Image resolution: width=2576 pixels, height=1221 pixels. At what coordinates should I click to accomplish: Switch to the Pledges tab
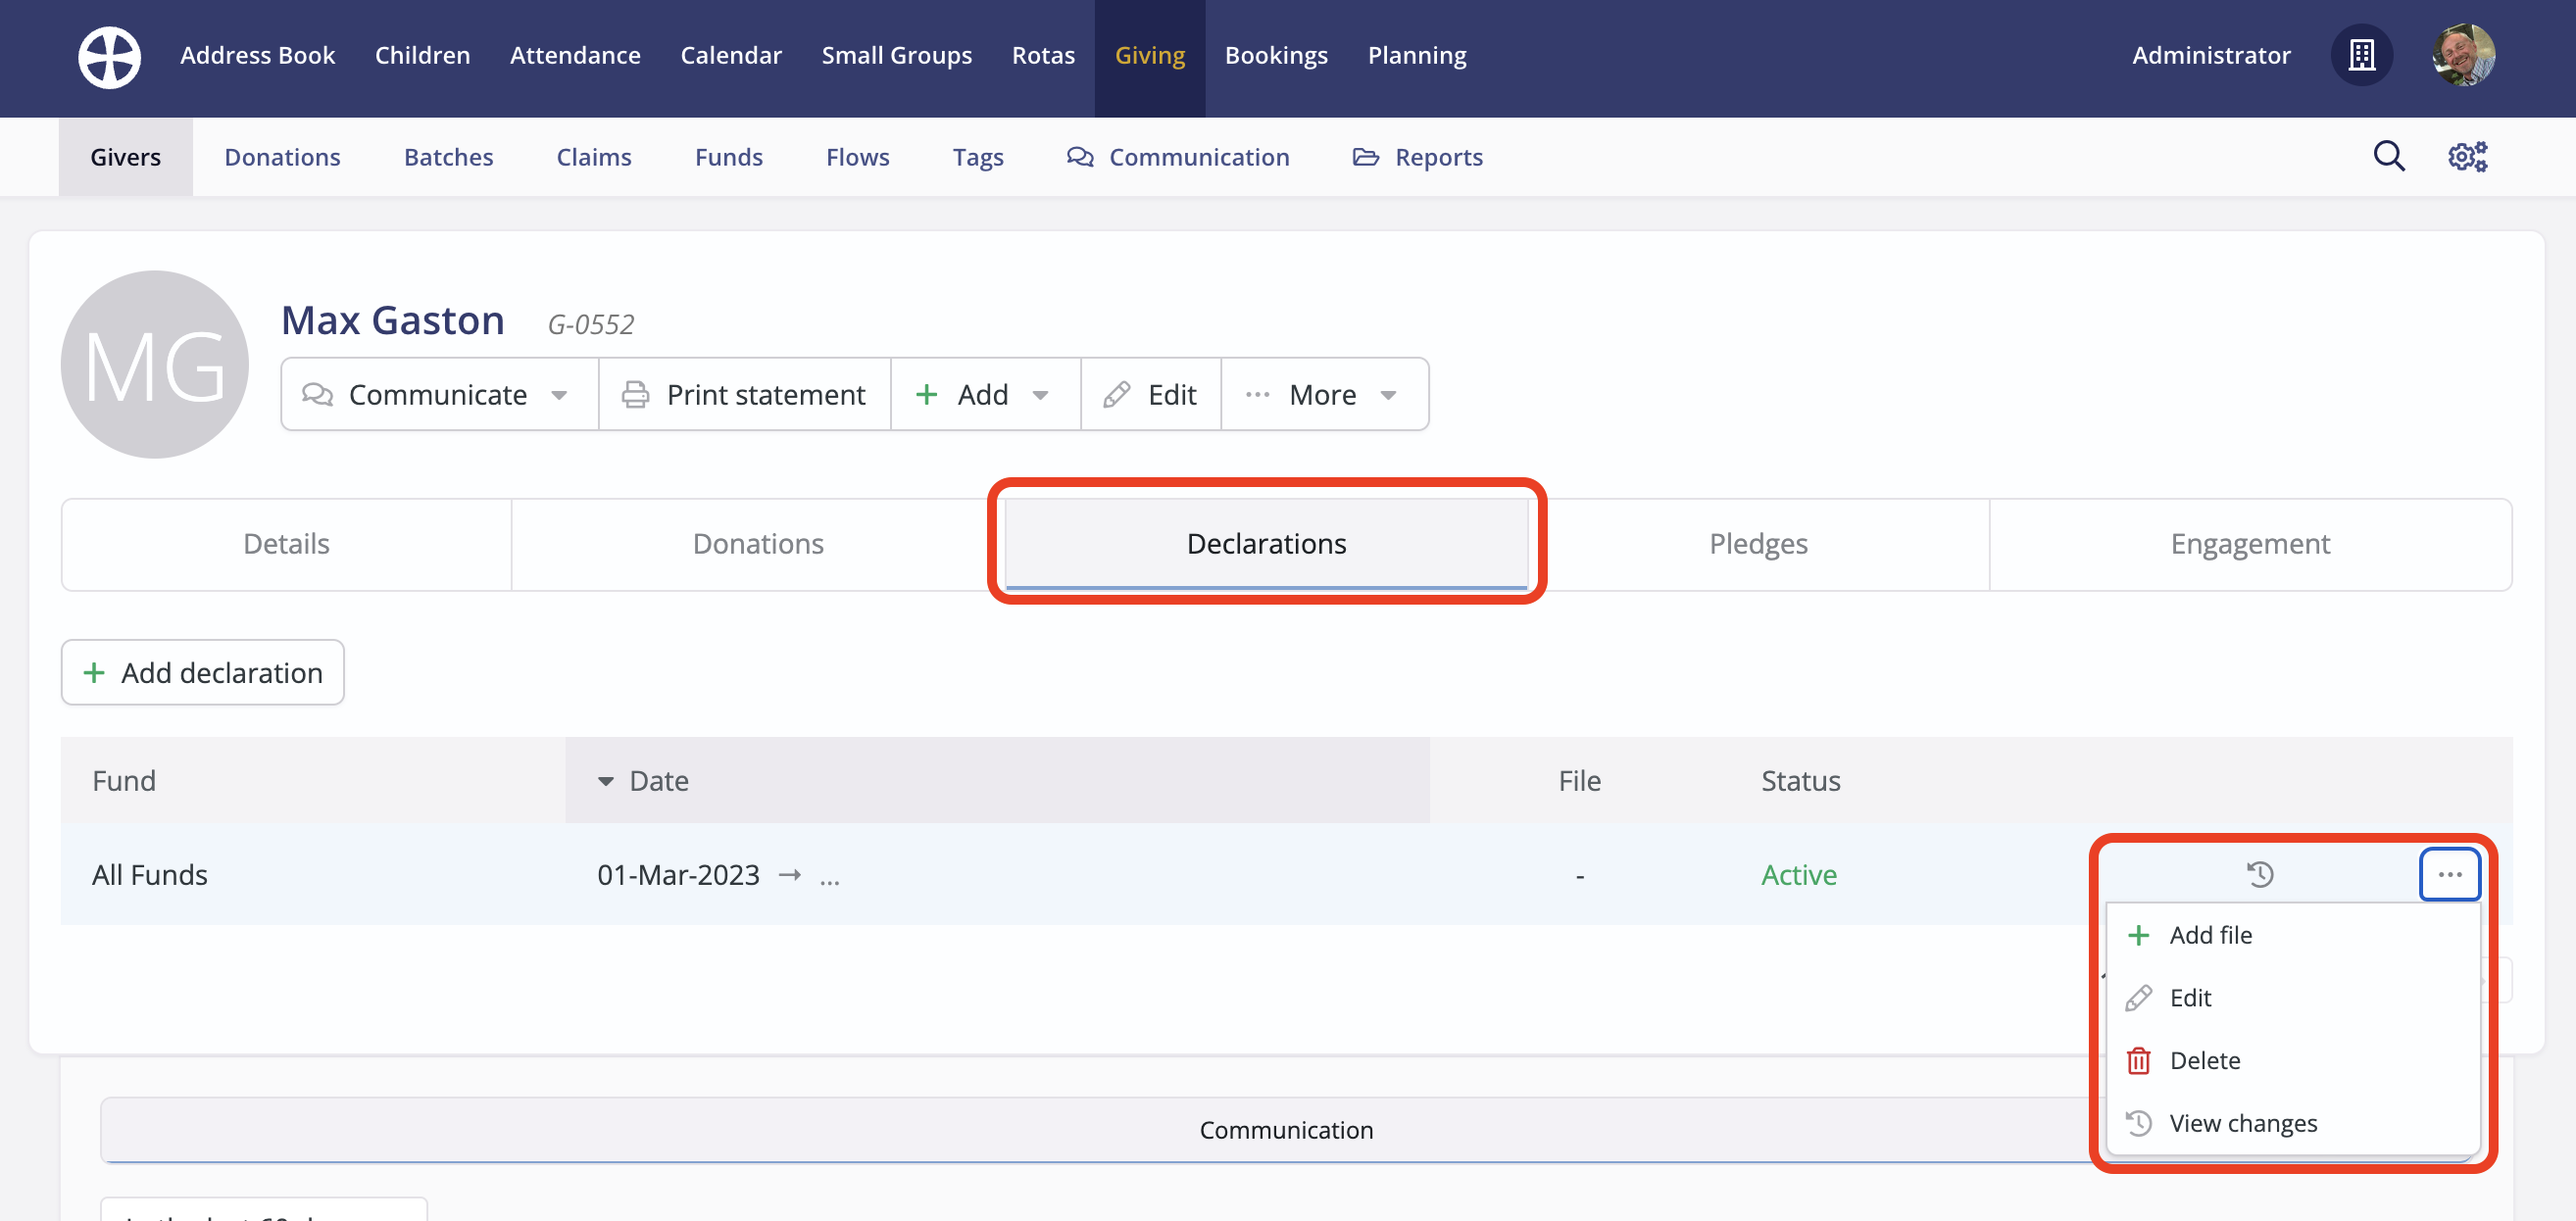1757,544
